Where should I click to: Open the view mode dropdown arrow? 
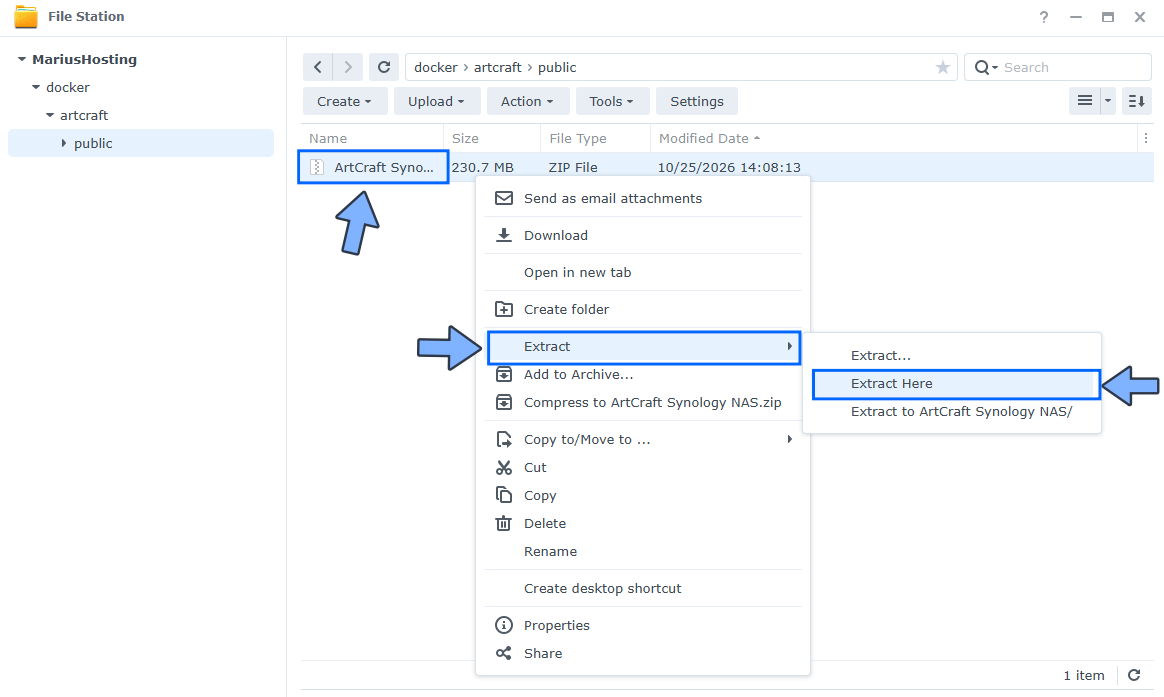[x=1108, y=101]
